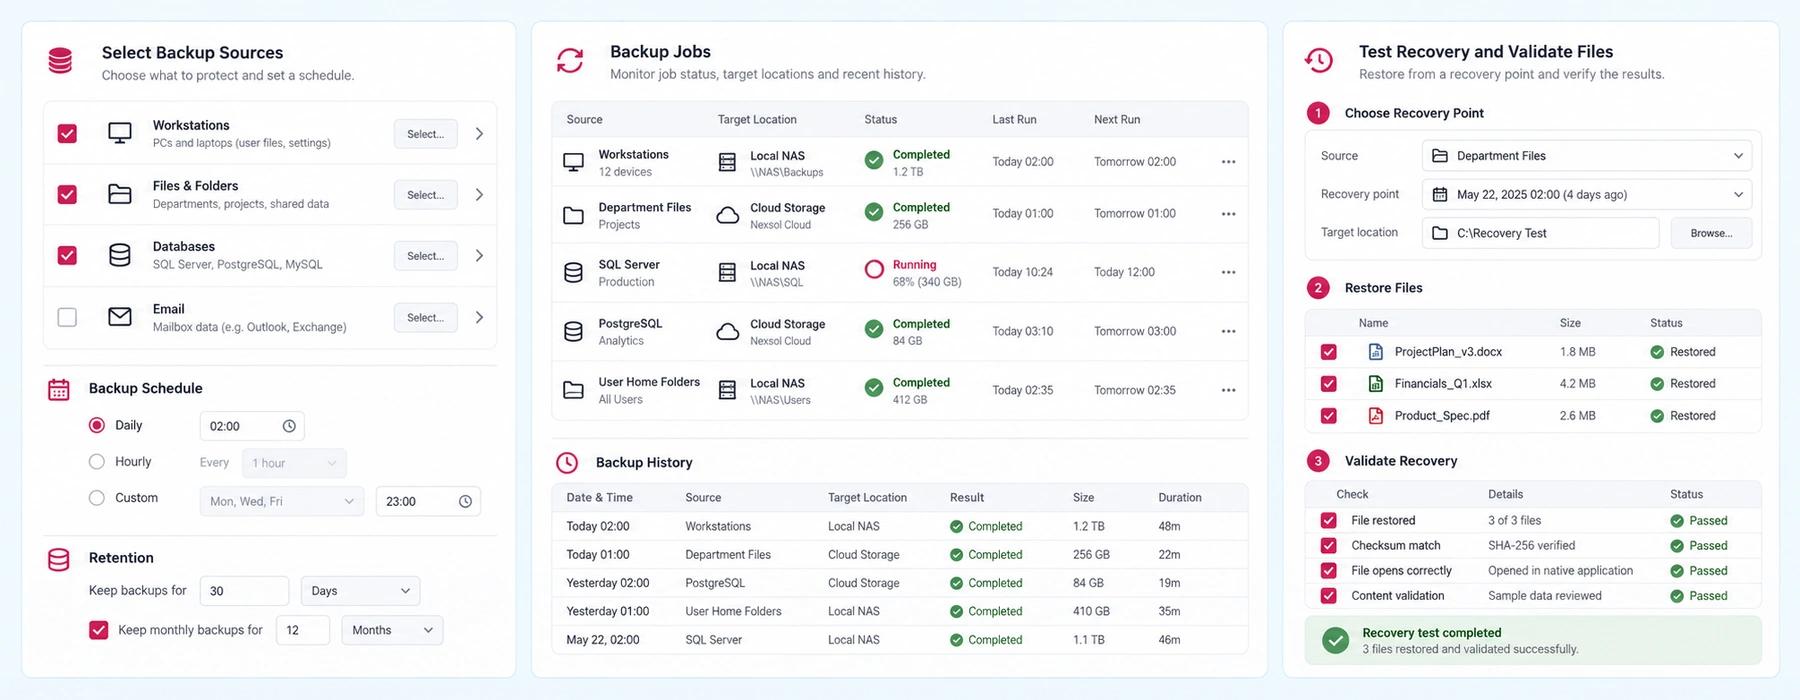
Task: Click the Keep backups for 30 field
Action: [x=244, y=591]
